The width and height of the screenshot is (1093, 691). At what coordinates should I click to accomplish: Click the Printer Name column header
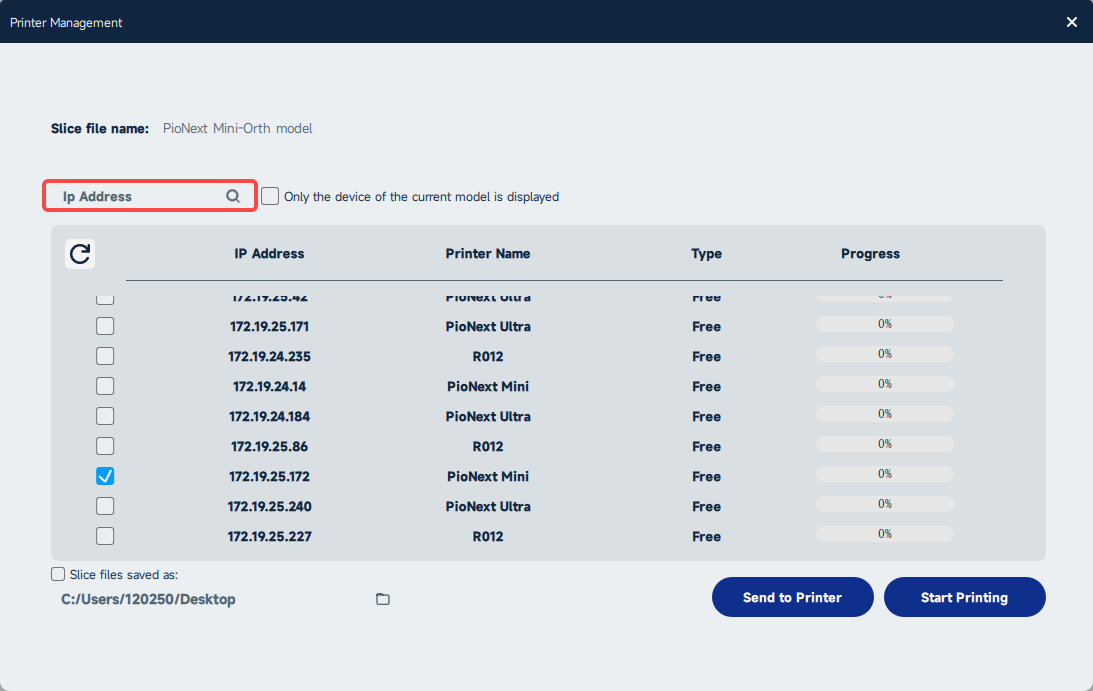click(x=488, y=254)
